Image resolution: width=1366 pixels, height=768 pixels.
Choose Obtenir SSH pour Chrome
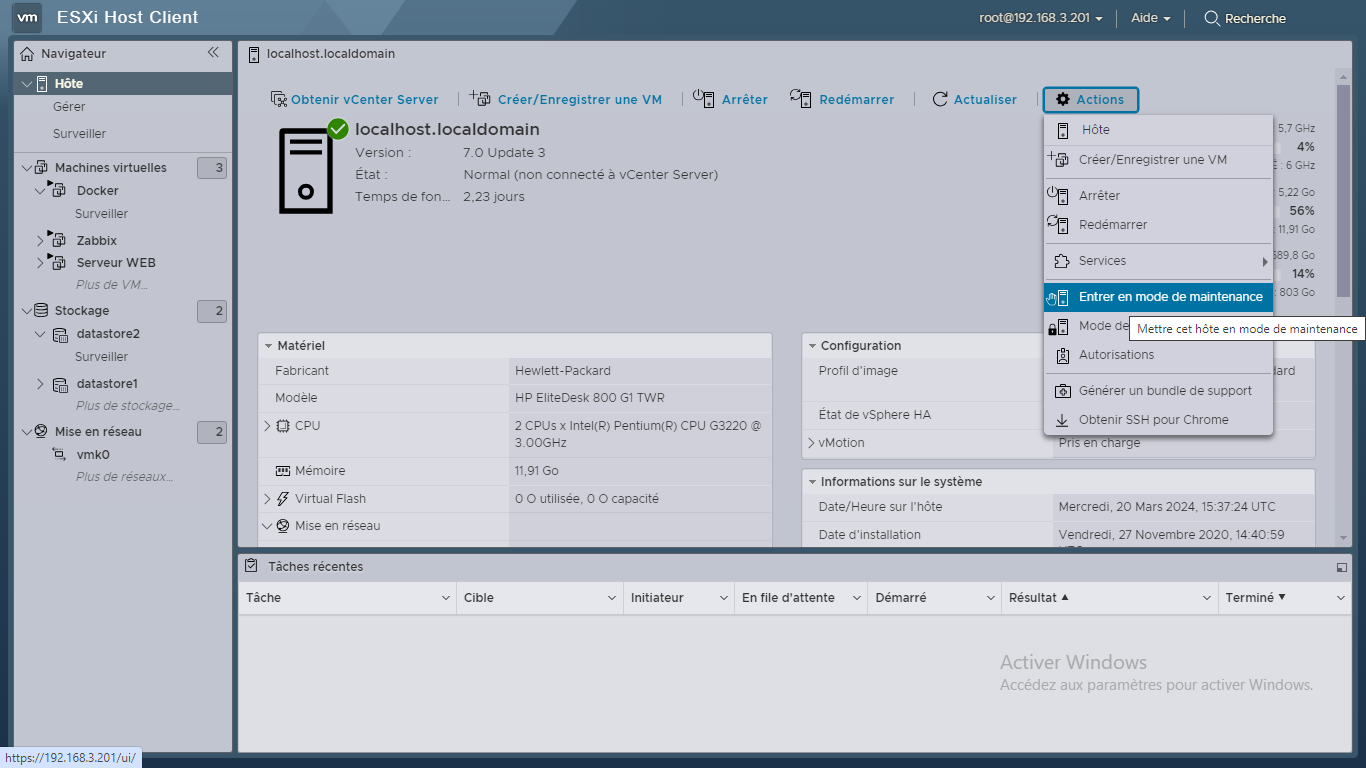point(1158,420)
